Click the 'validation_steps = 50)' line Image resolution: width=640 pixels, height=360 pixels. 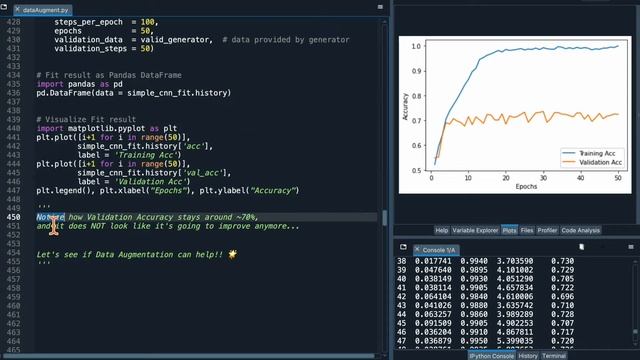click(x=104, y=49)
